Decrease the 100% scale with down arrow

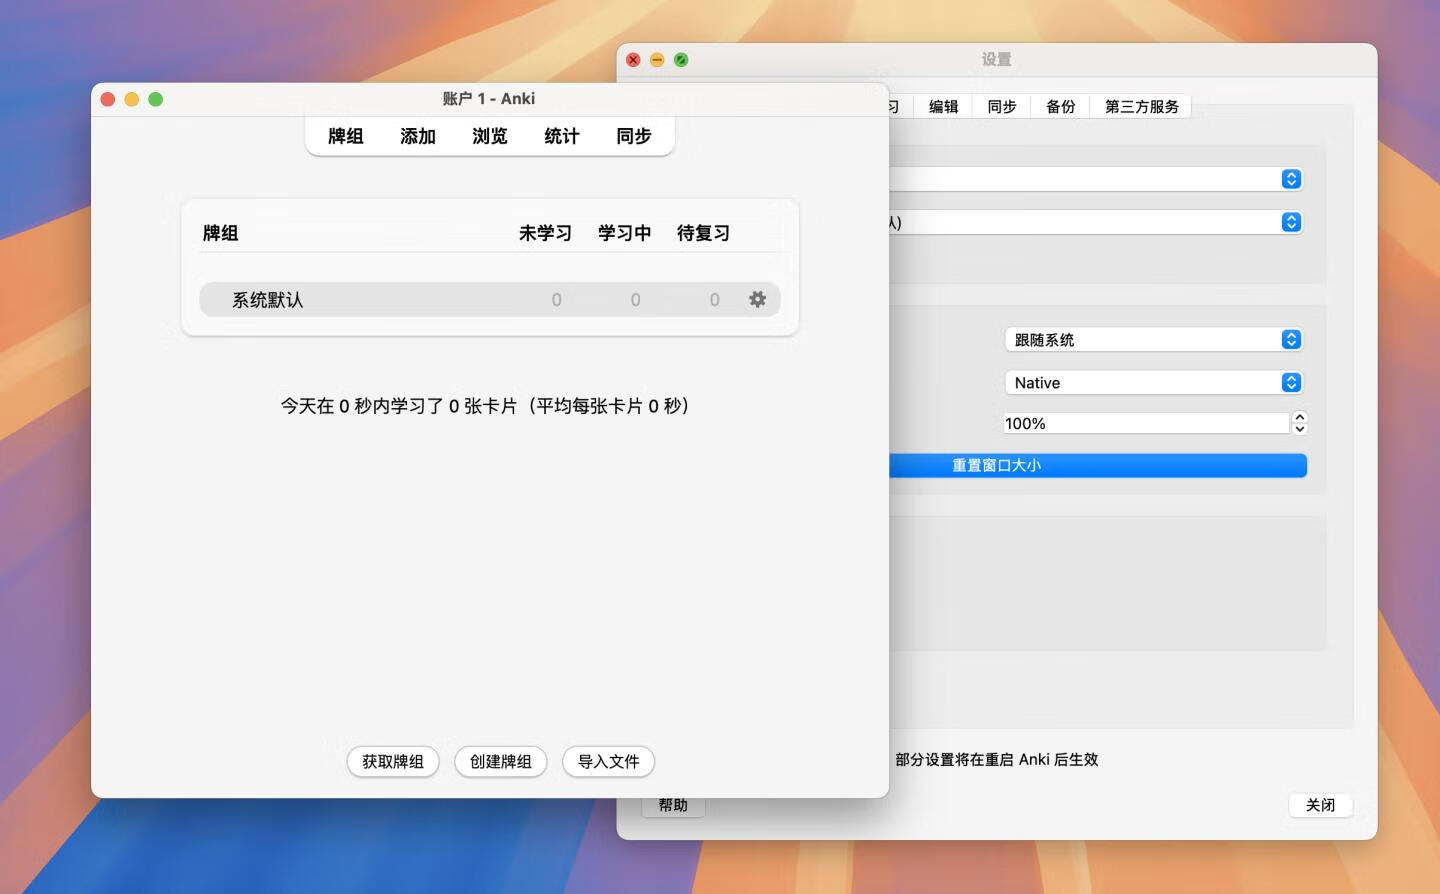(x=1299, y=429)
